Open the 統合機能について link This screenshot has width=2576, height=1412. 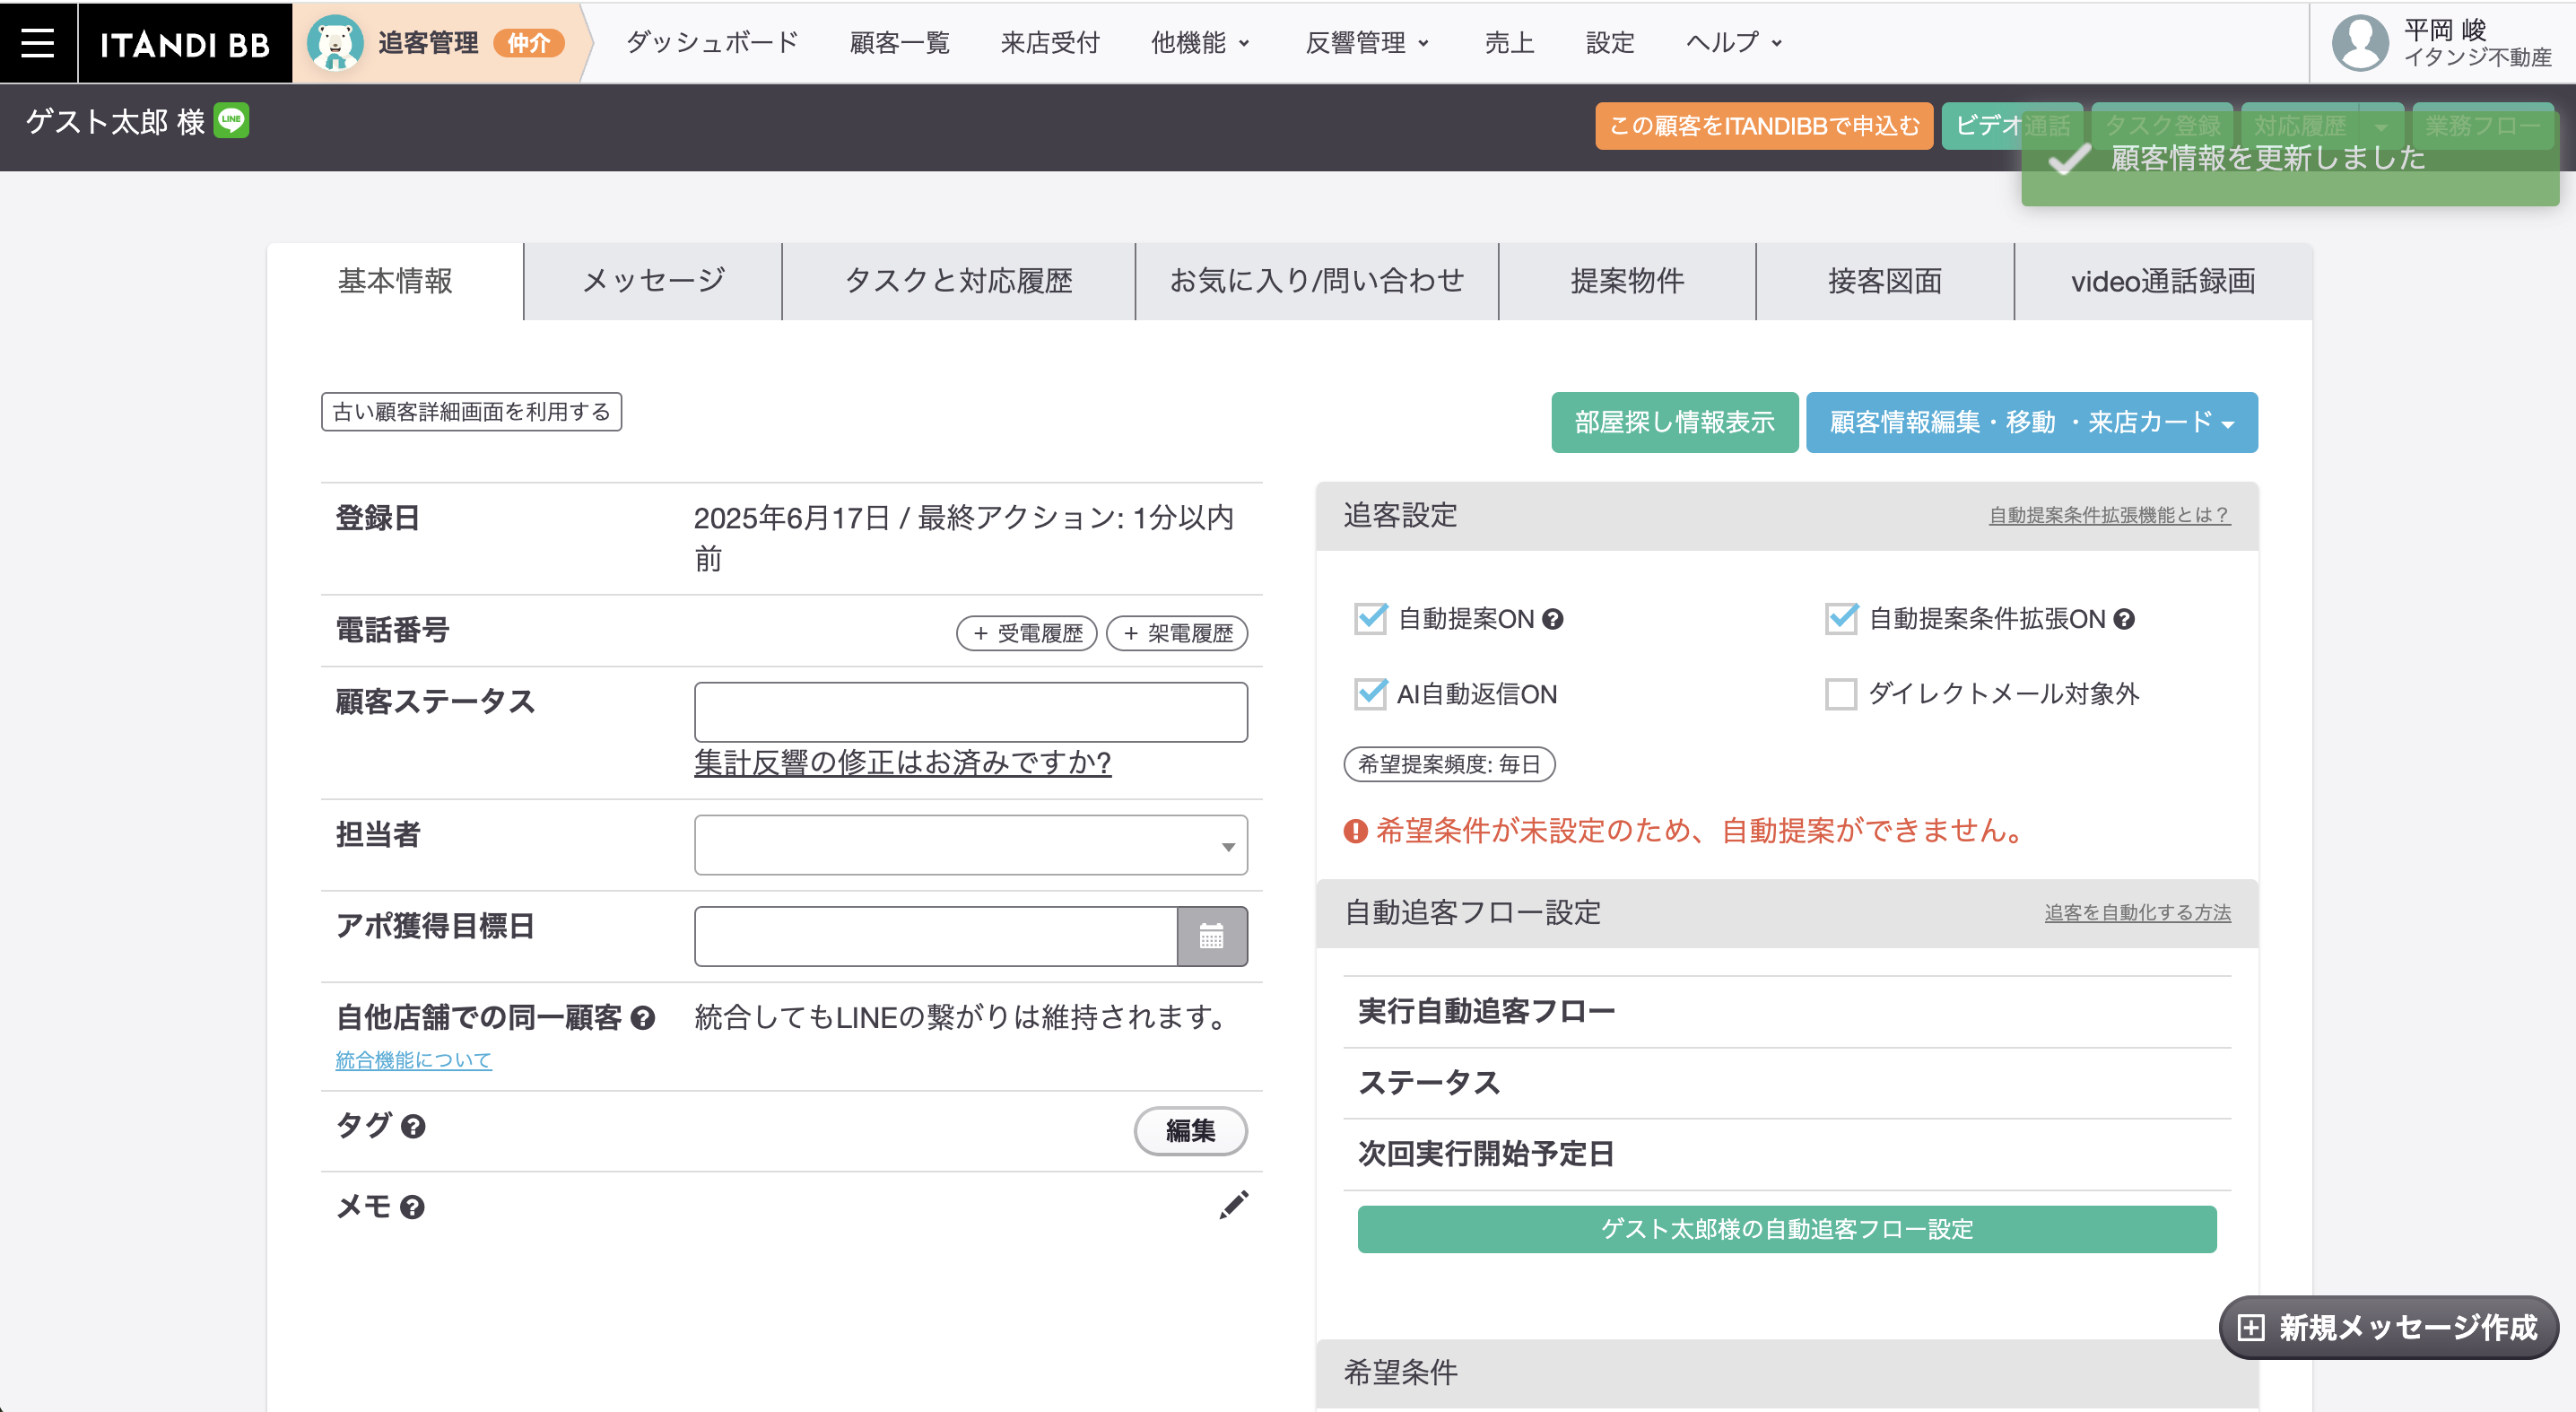coord(413,1060)
